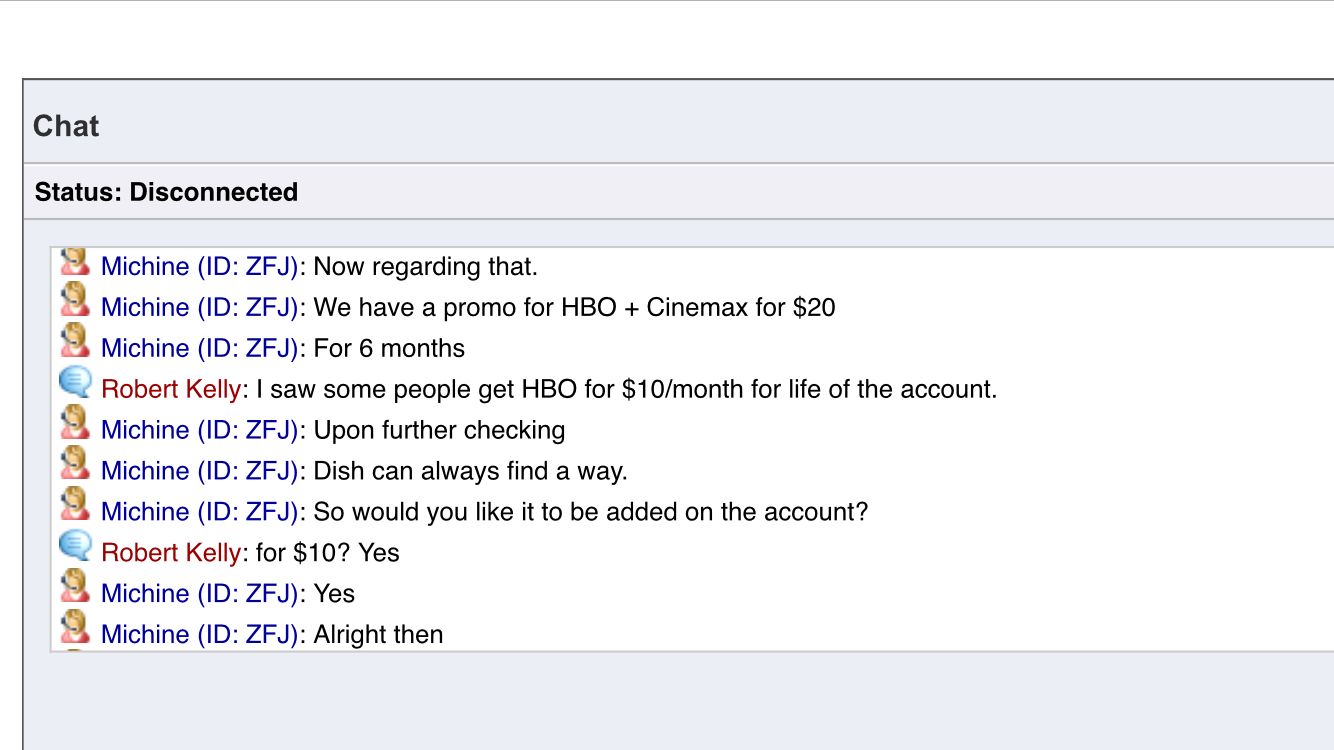Click 'Michine (ID: ZFJ)' name on 'Upon further checking' line

click(200, 430)
